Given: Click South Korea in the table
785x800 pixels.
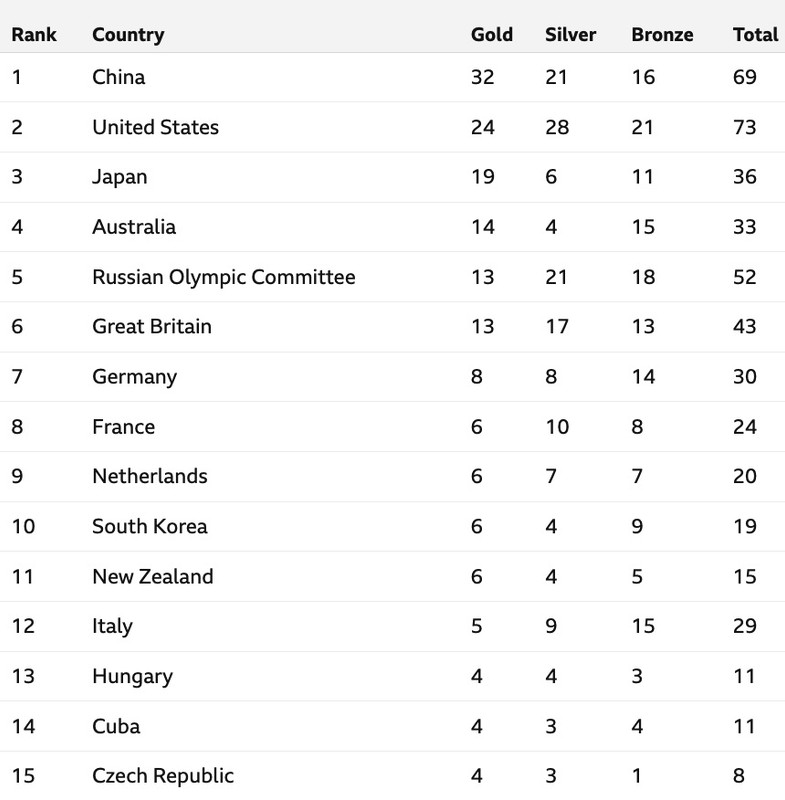Looking at the screenshot, I should click(149, 526).
